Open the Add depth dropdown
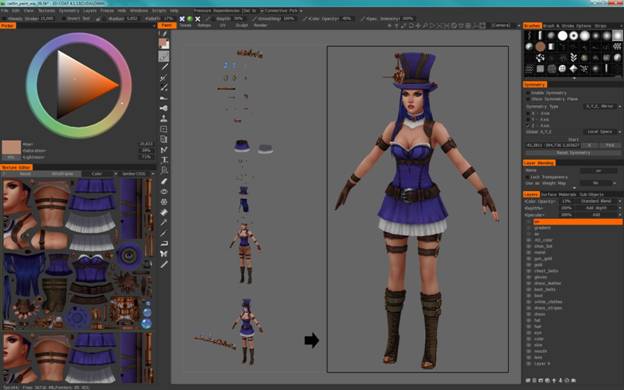The width and height of the screenshot is (624, 390). (600, 208)
